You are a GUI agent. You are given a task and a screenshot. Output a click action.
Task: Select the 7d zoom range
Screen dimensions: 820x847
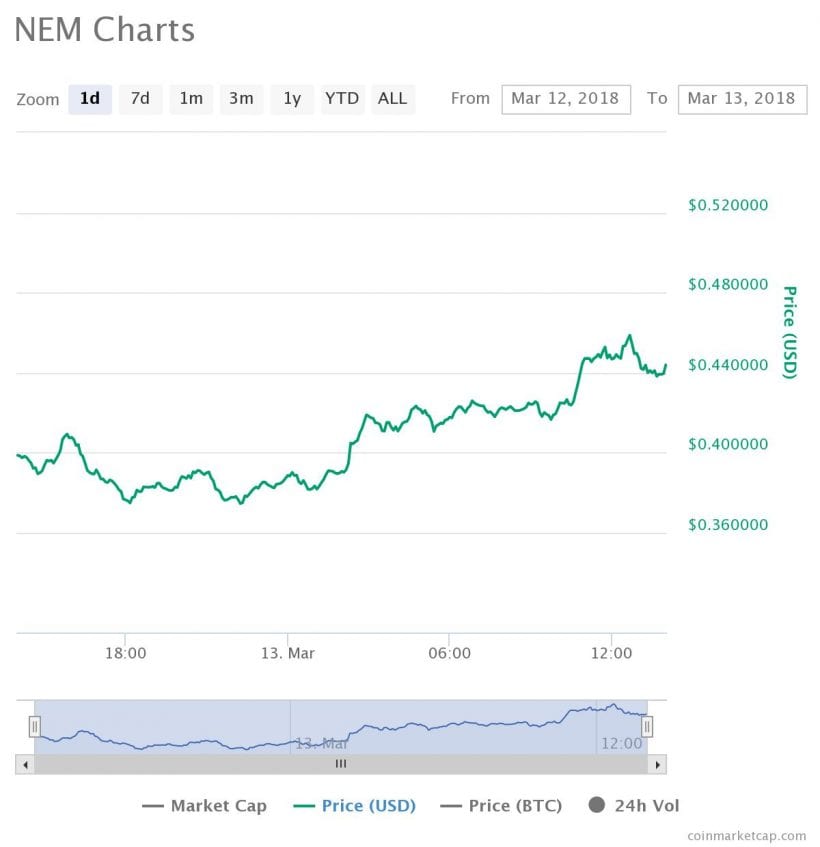(x=140, y=98)
